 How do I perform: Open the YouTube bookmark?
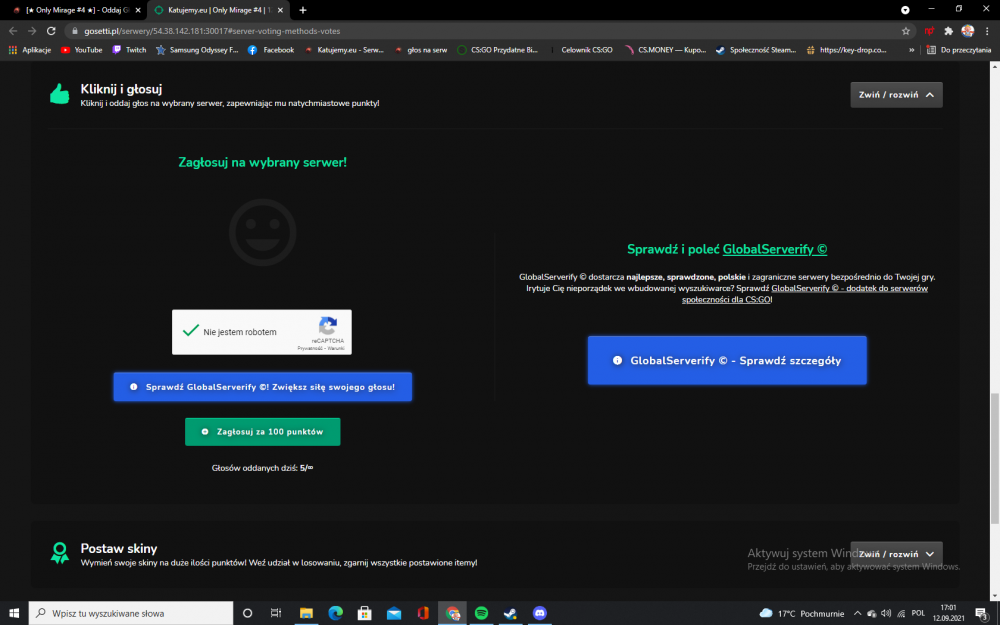[x=81, y=50]
